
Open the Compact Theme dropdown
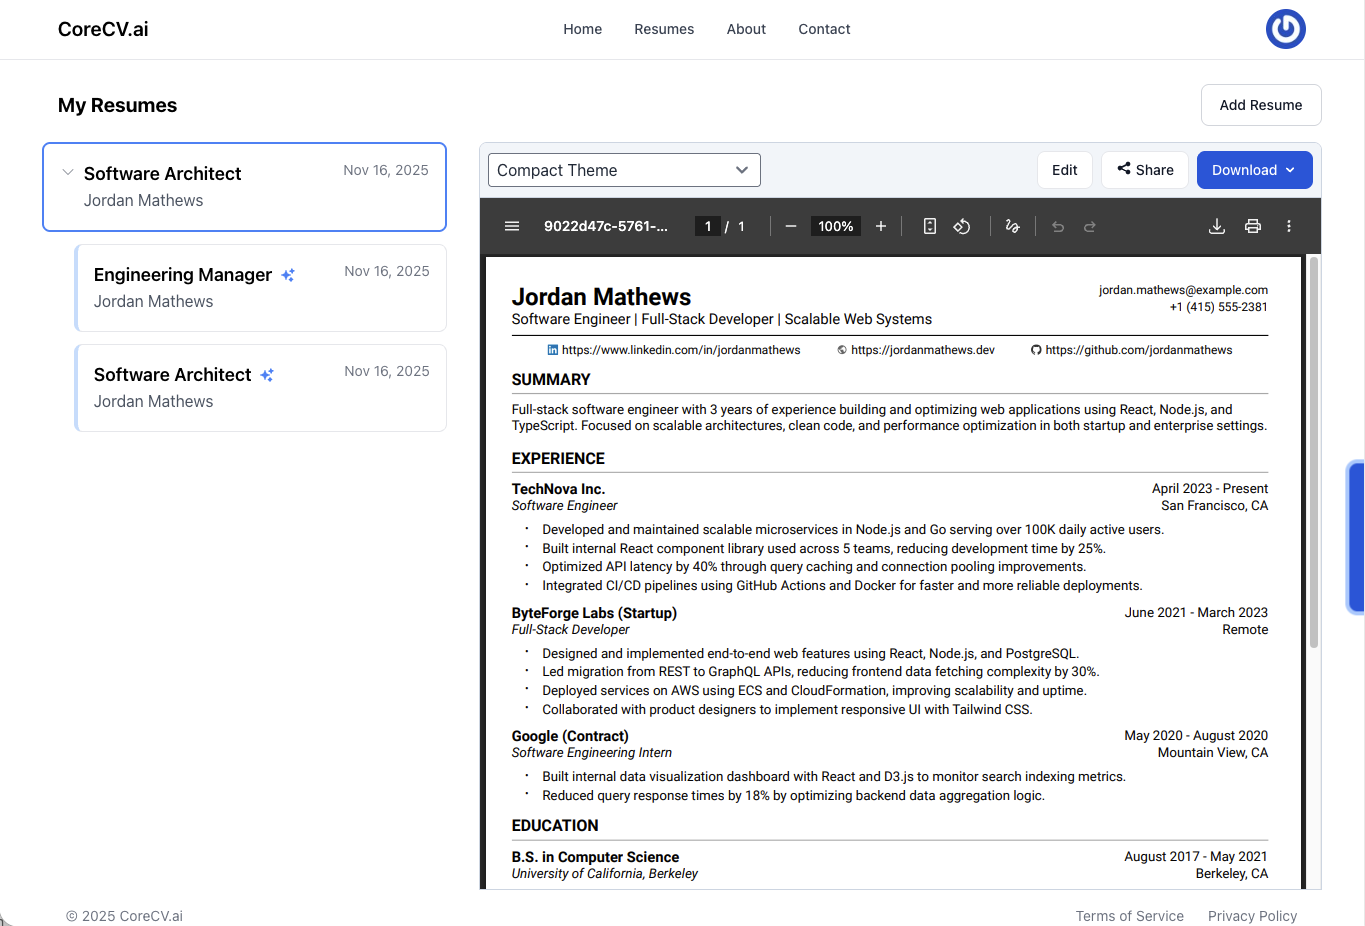pyautogui.click(x=624, y=170)
